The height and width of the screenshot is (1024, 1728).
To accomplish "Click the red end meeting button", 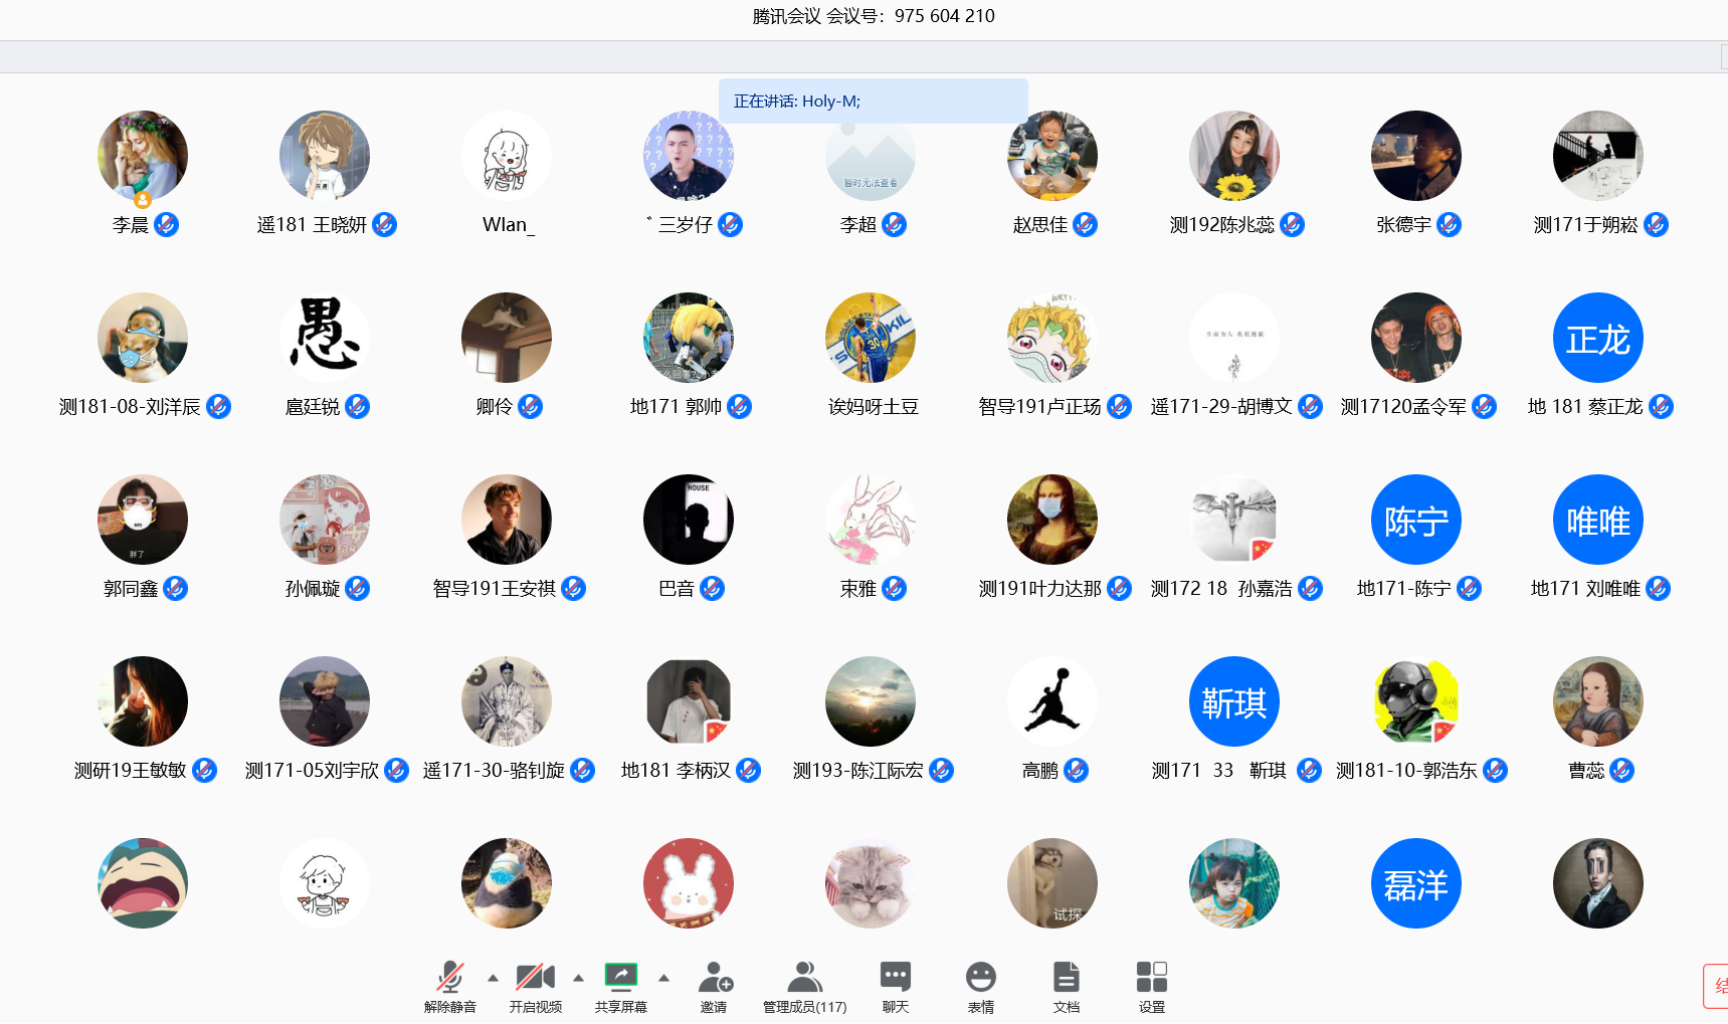I will click(x=1715, y=986).
